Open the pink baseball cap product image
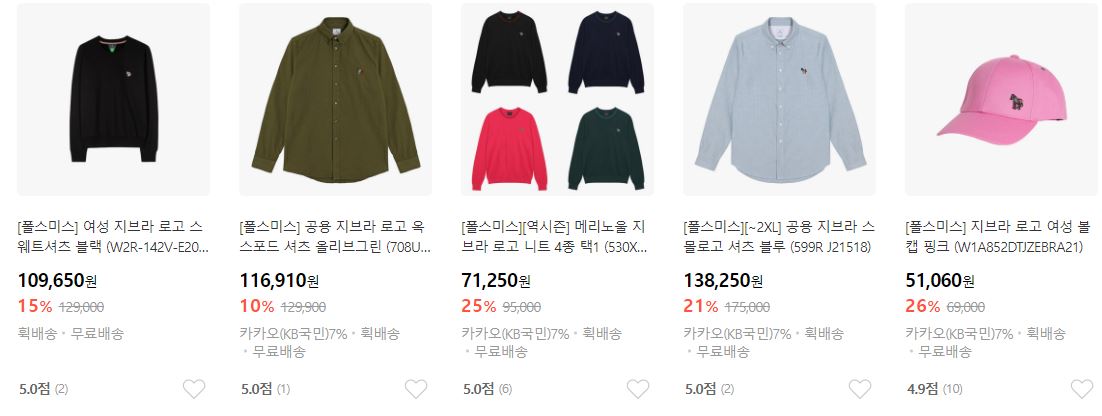Viewport: 1102px width, 416px height. (1002, 99)
